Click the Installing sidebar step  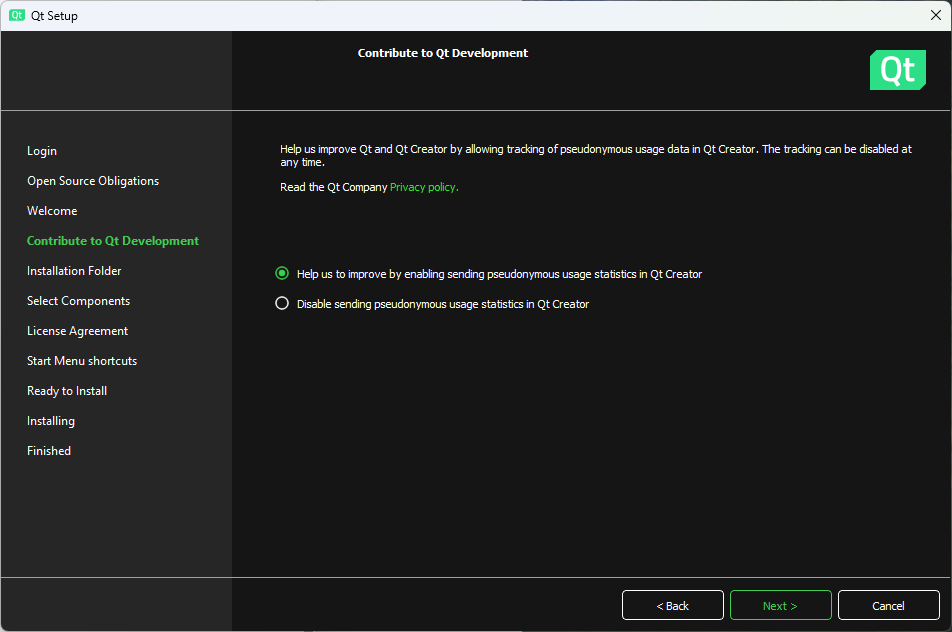51,421
